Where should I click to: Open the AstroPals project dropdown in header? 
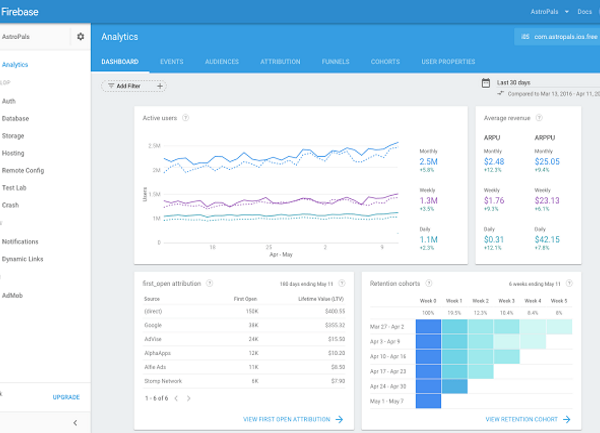tap(545, 12)
